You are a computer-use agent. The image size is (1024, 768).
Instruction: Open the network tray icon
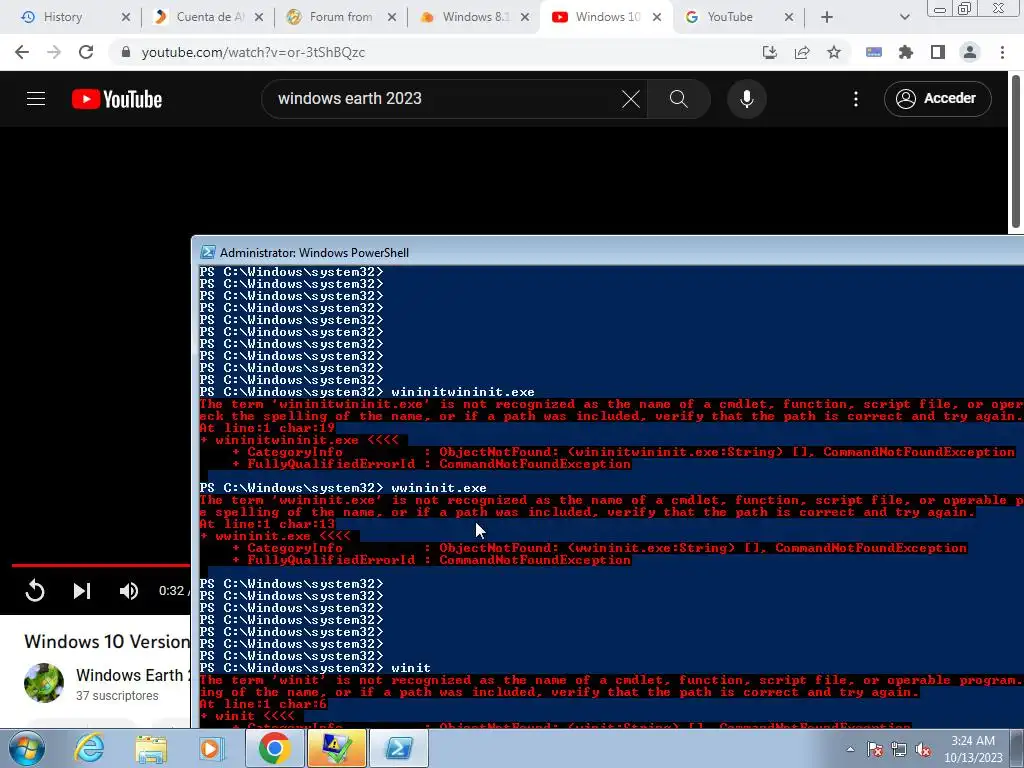pyautogui.click(x=899, y=749)
